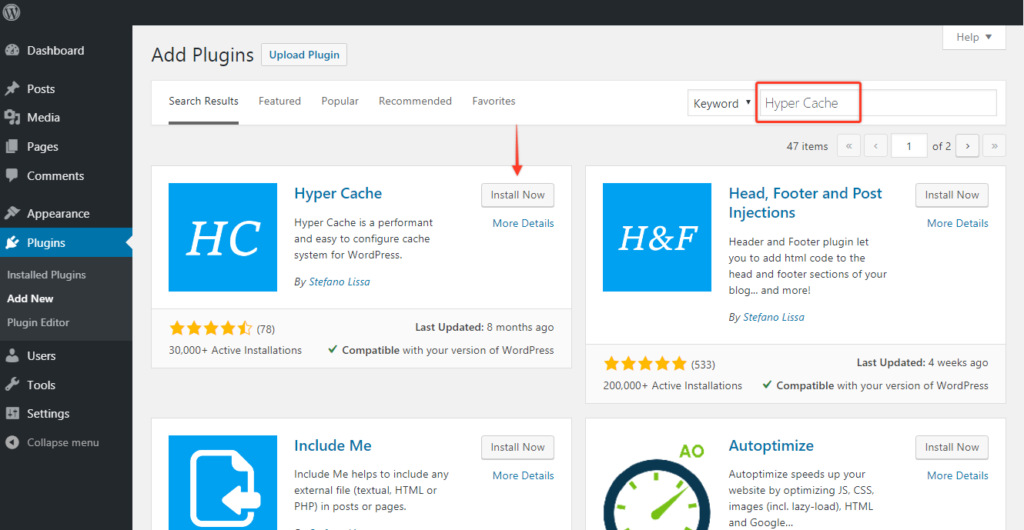This screenshot has height=530, width=1024.
Task: Go to Installed Plugins submenu
Action: click(x=46, y=275)
